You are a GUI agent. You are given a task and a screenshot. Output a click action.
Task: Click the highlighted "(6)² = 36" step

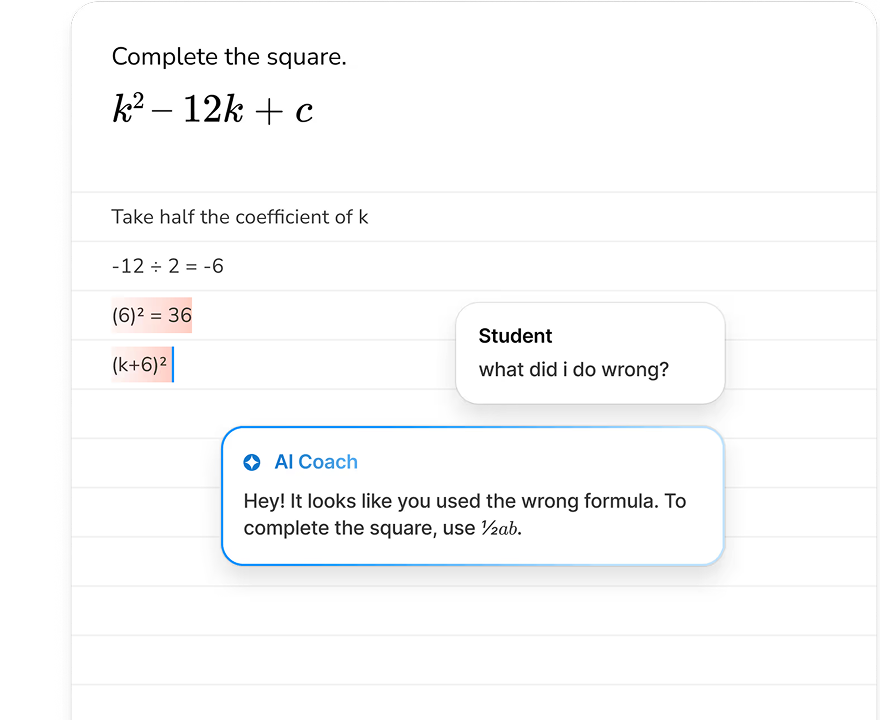[151, 316]
